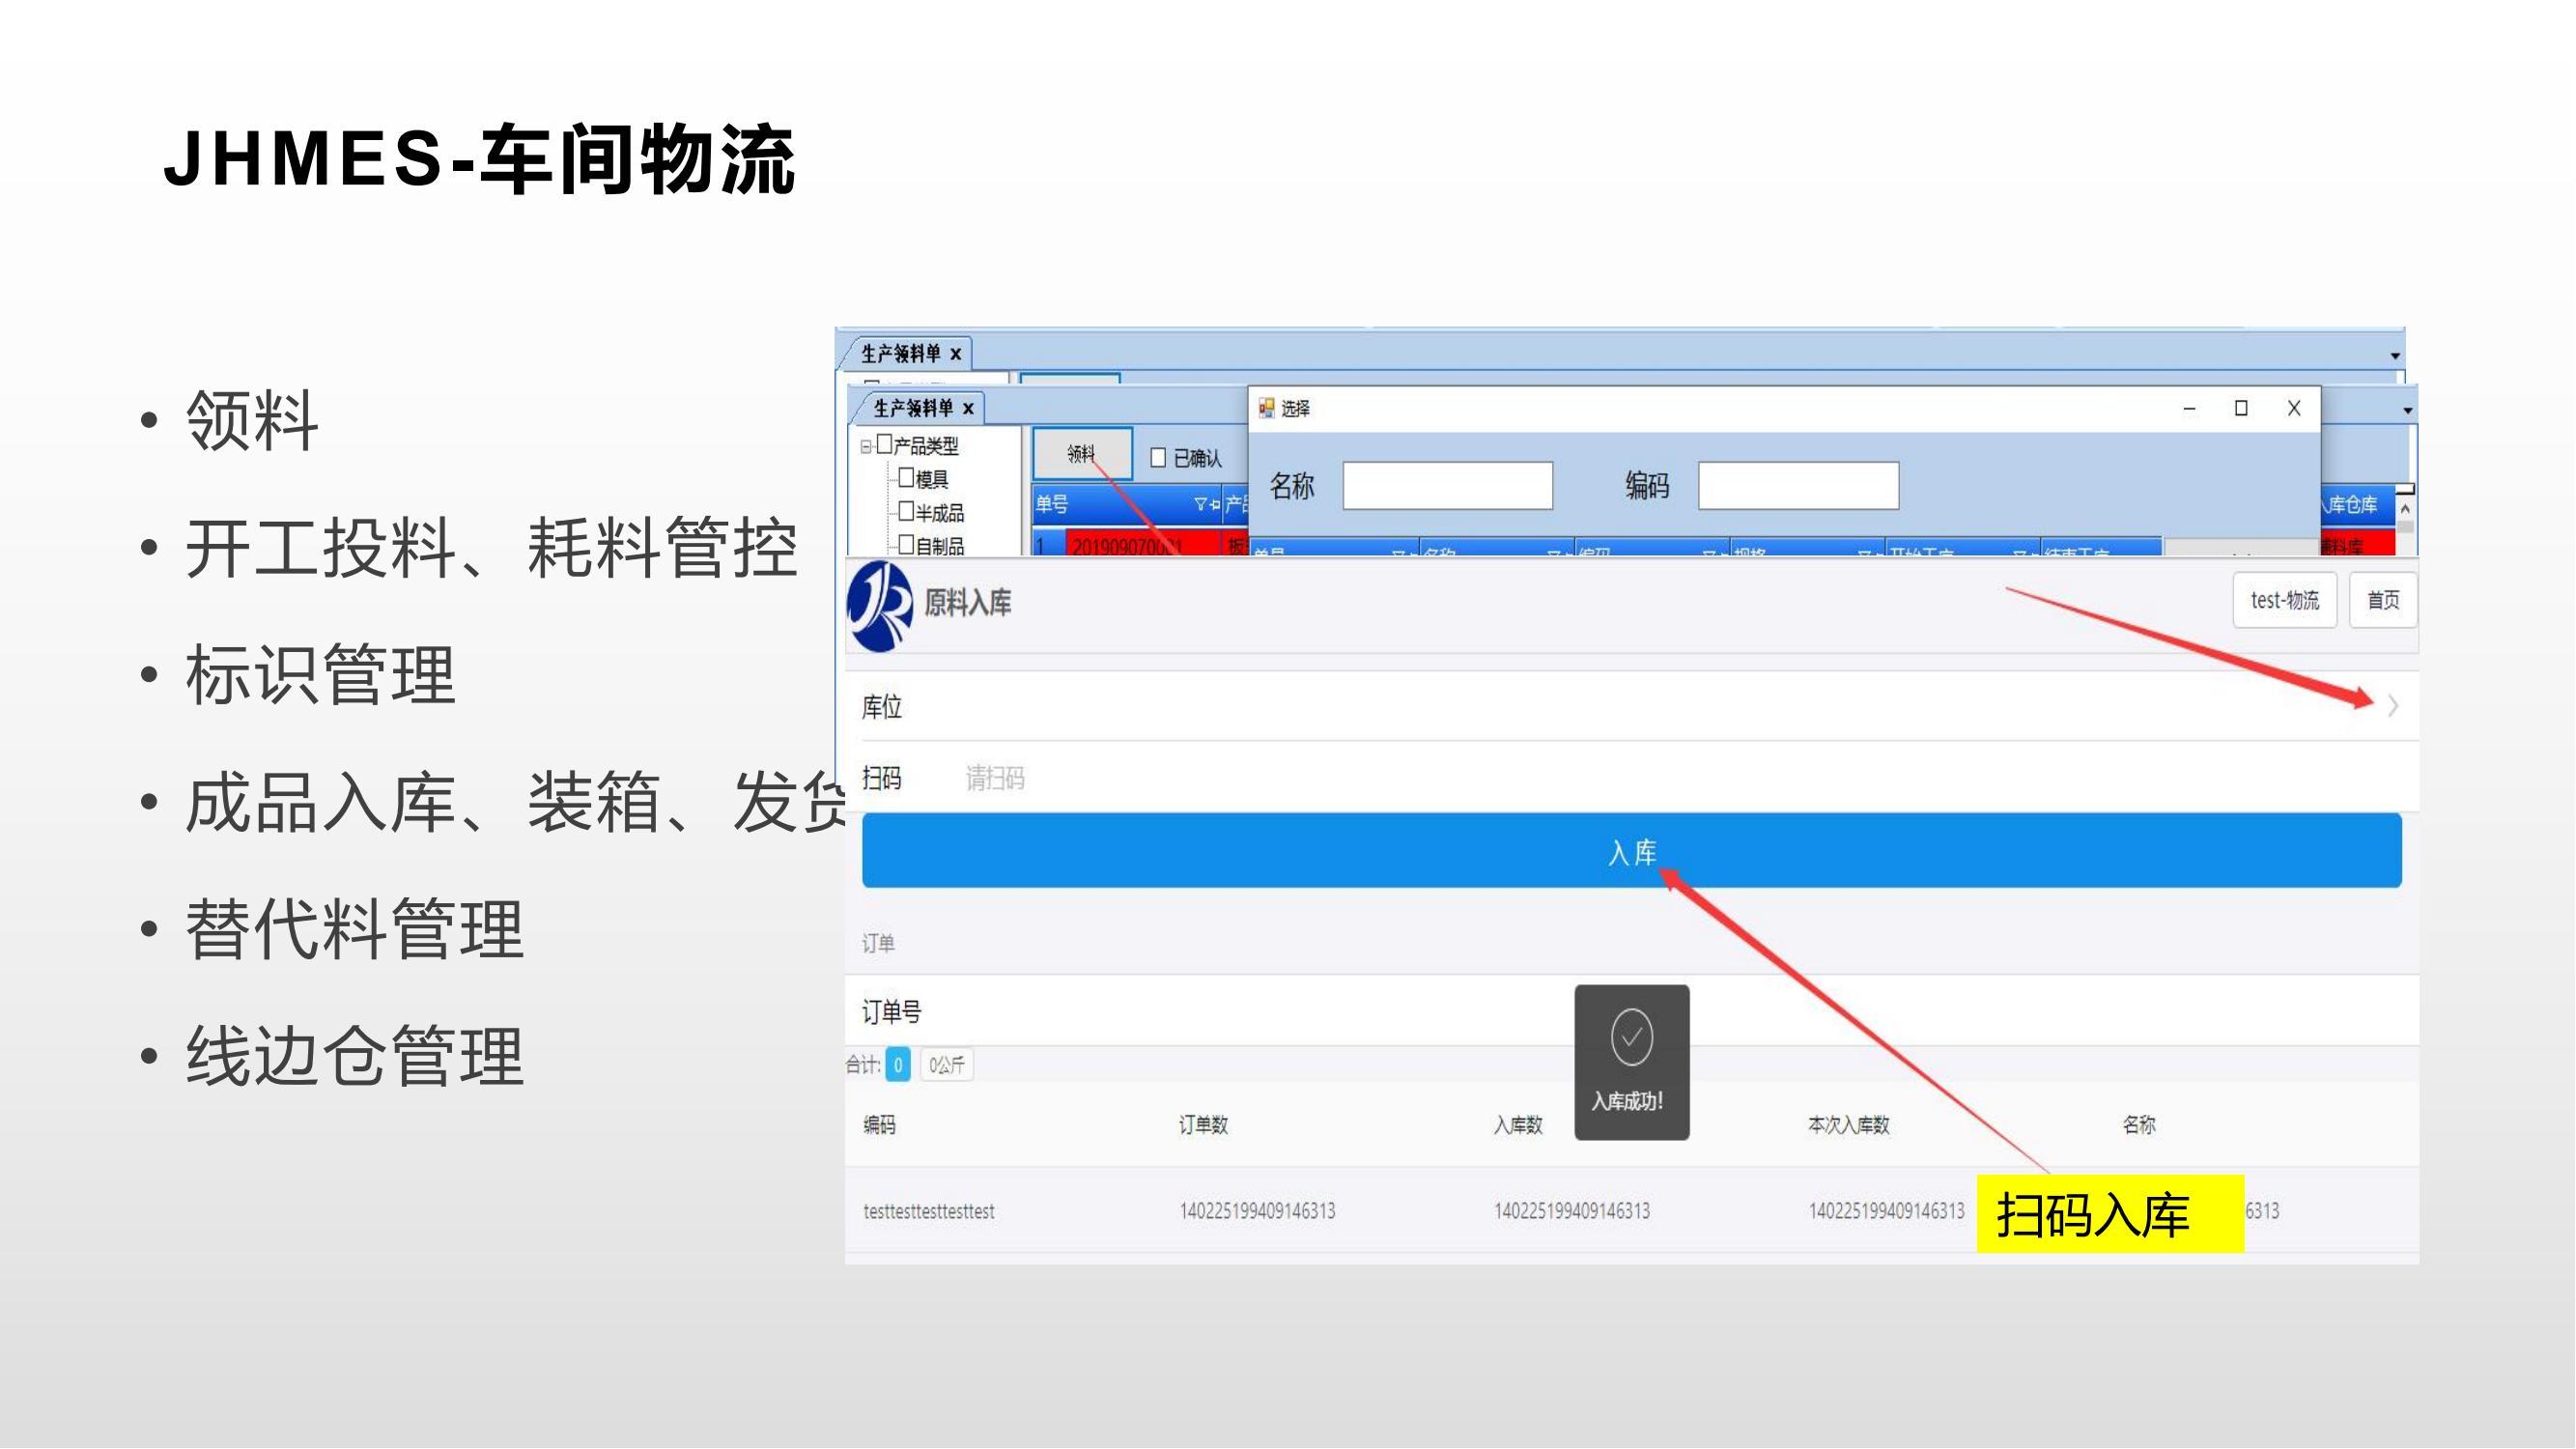2576x1449 pixels.
Task: Click the scrollbar up arrow beside 入库仓库
Action: 2405,510
